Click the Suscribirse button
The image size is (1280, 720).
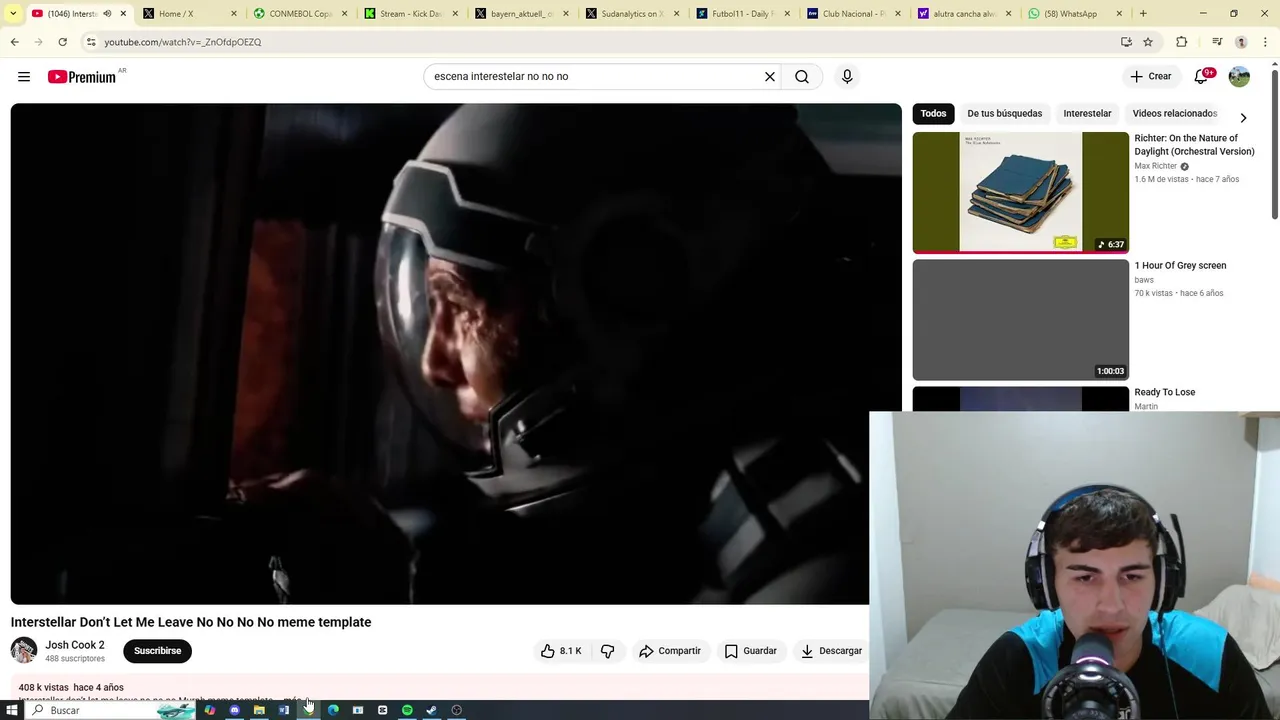pyautogui.click(x=157, y=651)
